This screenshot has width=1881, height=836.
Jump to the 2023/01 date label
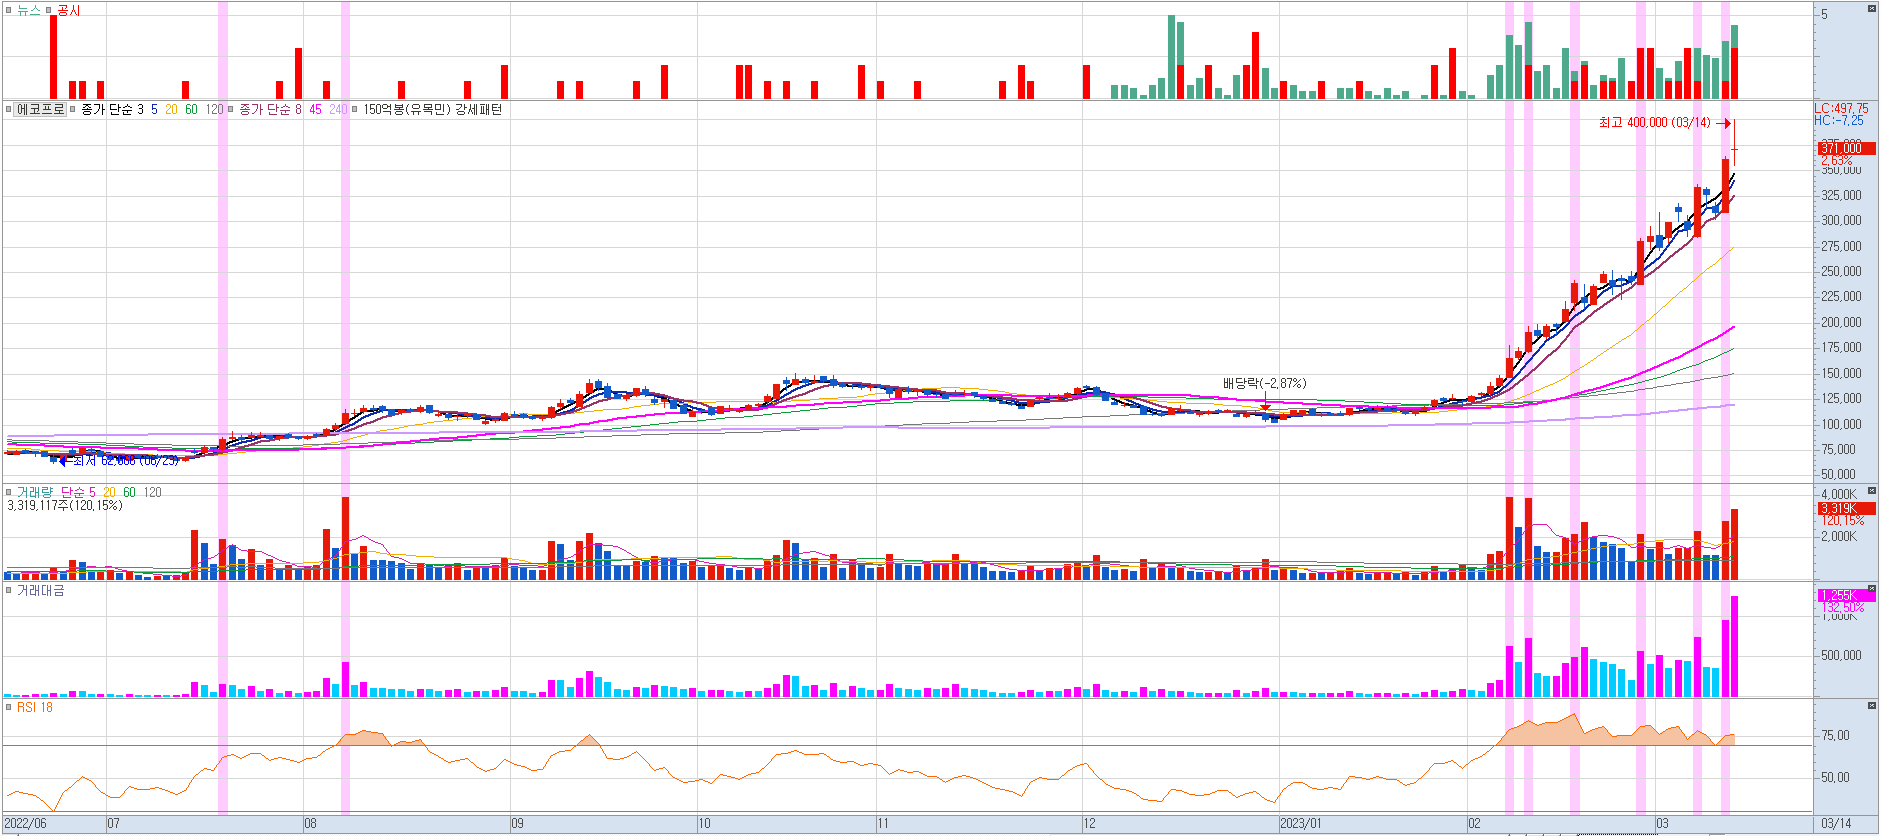pyautogui.click(x=1301, y=824)
